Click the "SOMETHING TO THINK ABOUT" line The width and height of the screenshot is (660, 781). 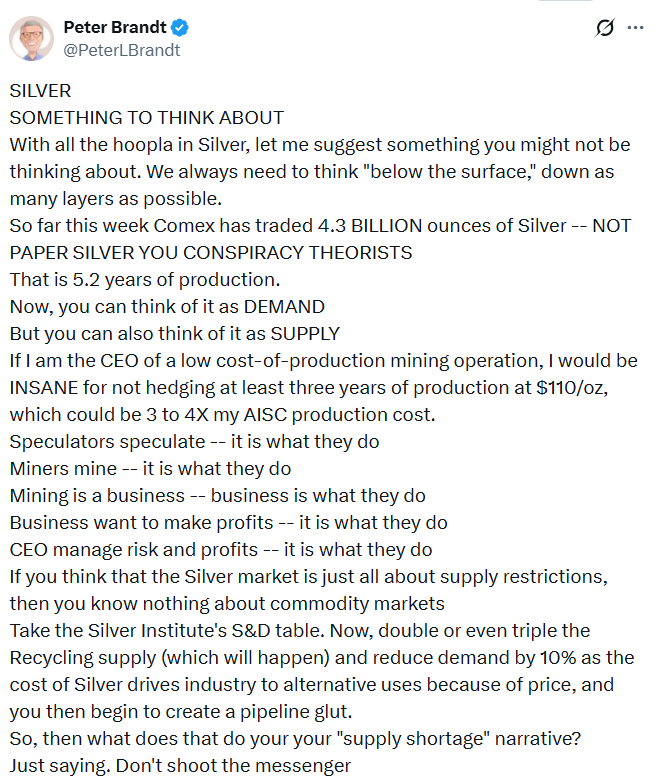tap(147, 117)
